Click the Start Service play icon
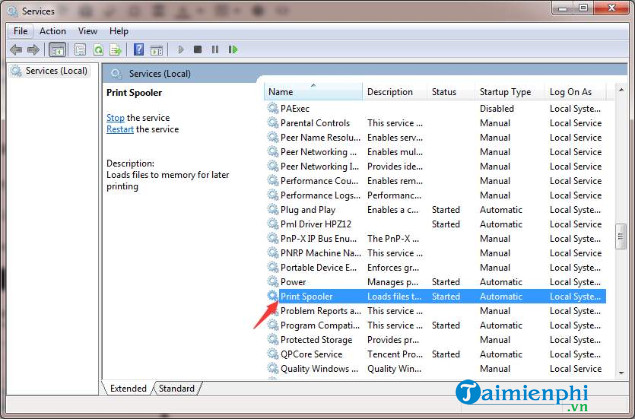Viewport: 635px width, 420px height. click(x=181, y=49)
